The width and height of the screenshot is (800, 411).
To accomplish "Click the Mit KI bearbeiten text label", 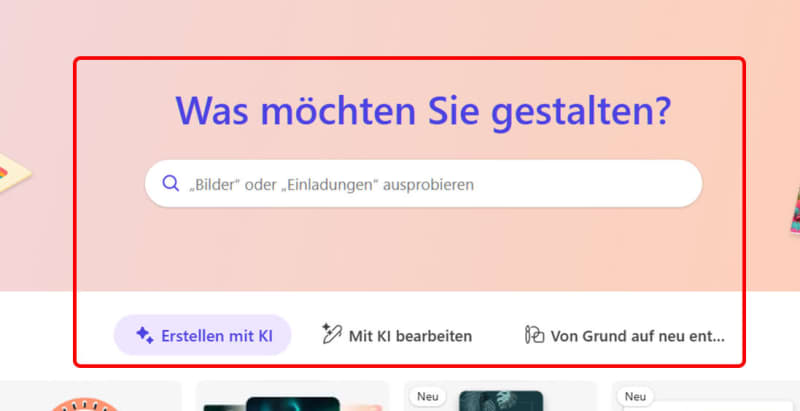I will point(410,335).
